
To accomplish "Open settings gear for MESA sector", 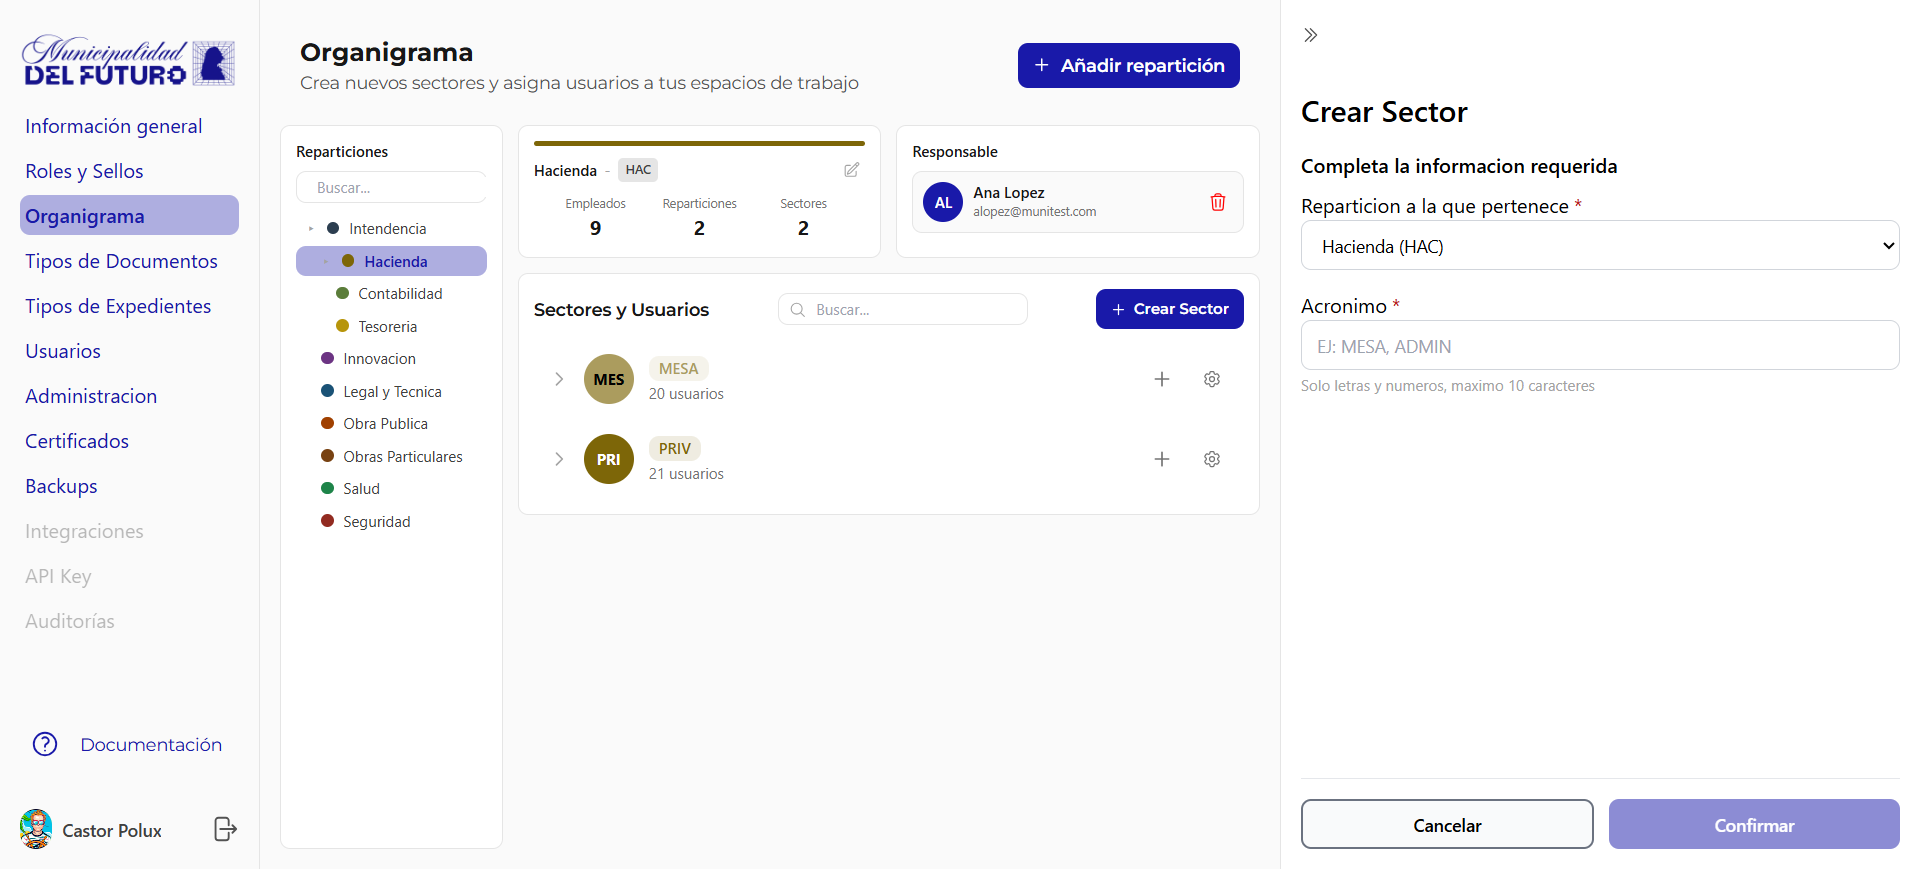I will (1211, 379).
